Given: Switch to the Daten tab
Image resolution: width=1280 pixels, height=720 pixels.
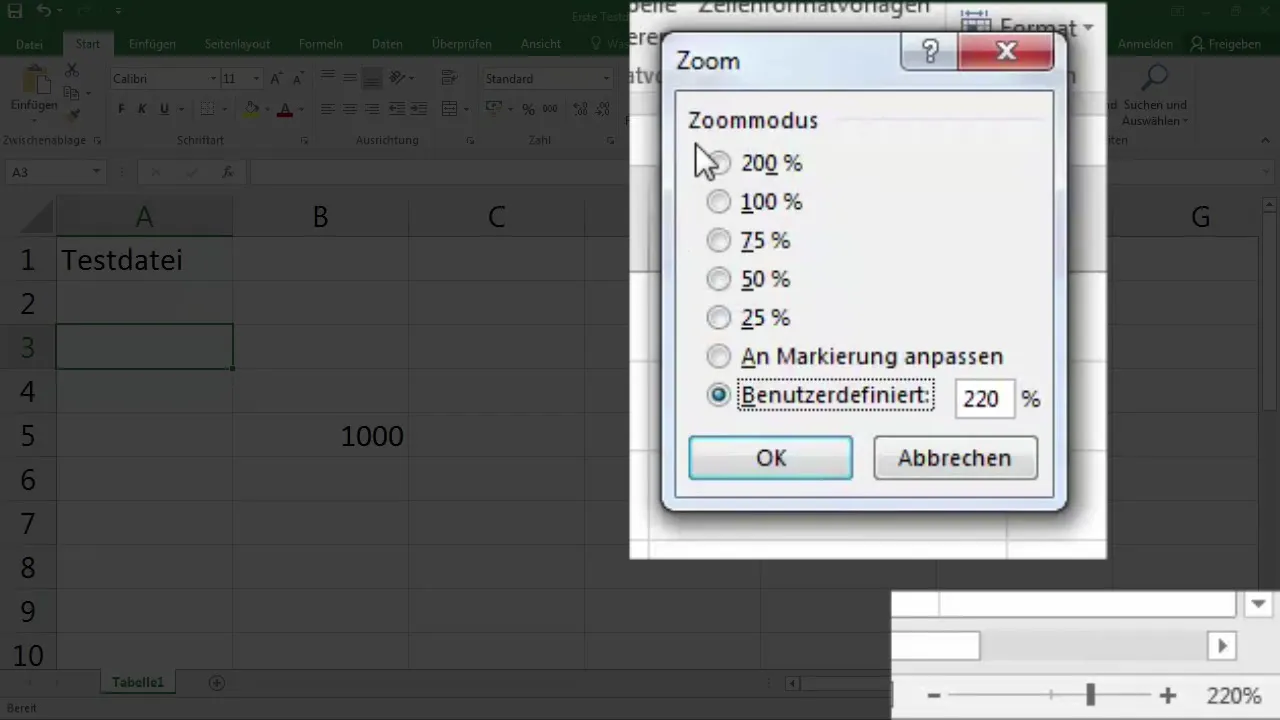Looking at the screenshot, I should [387, 44].
